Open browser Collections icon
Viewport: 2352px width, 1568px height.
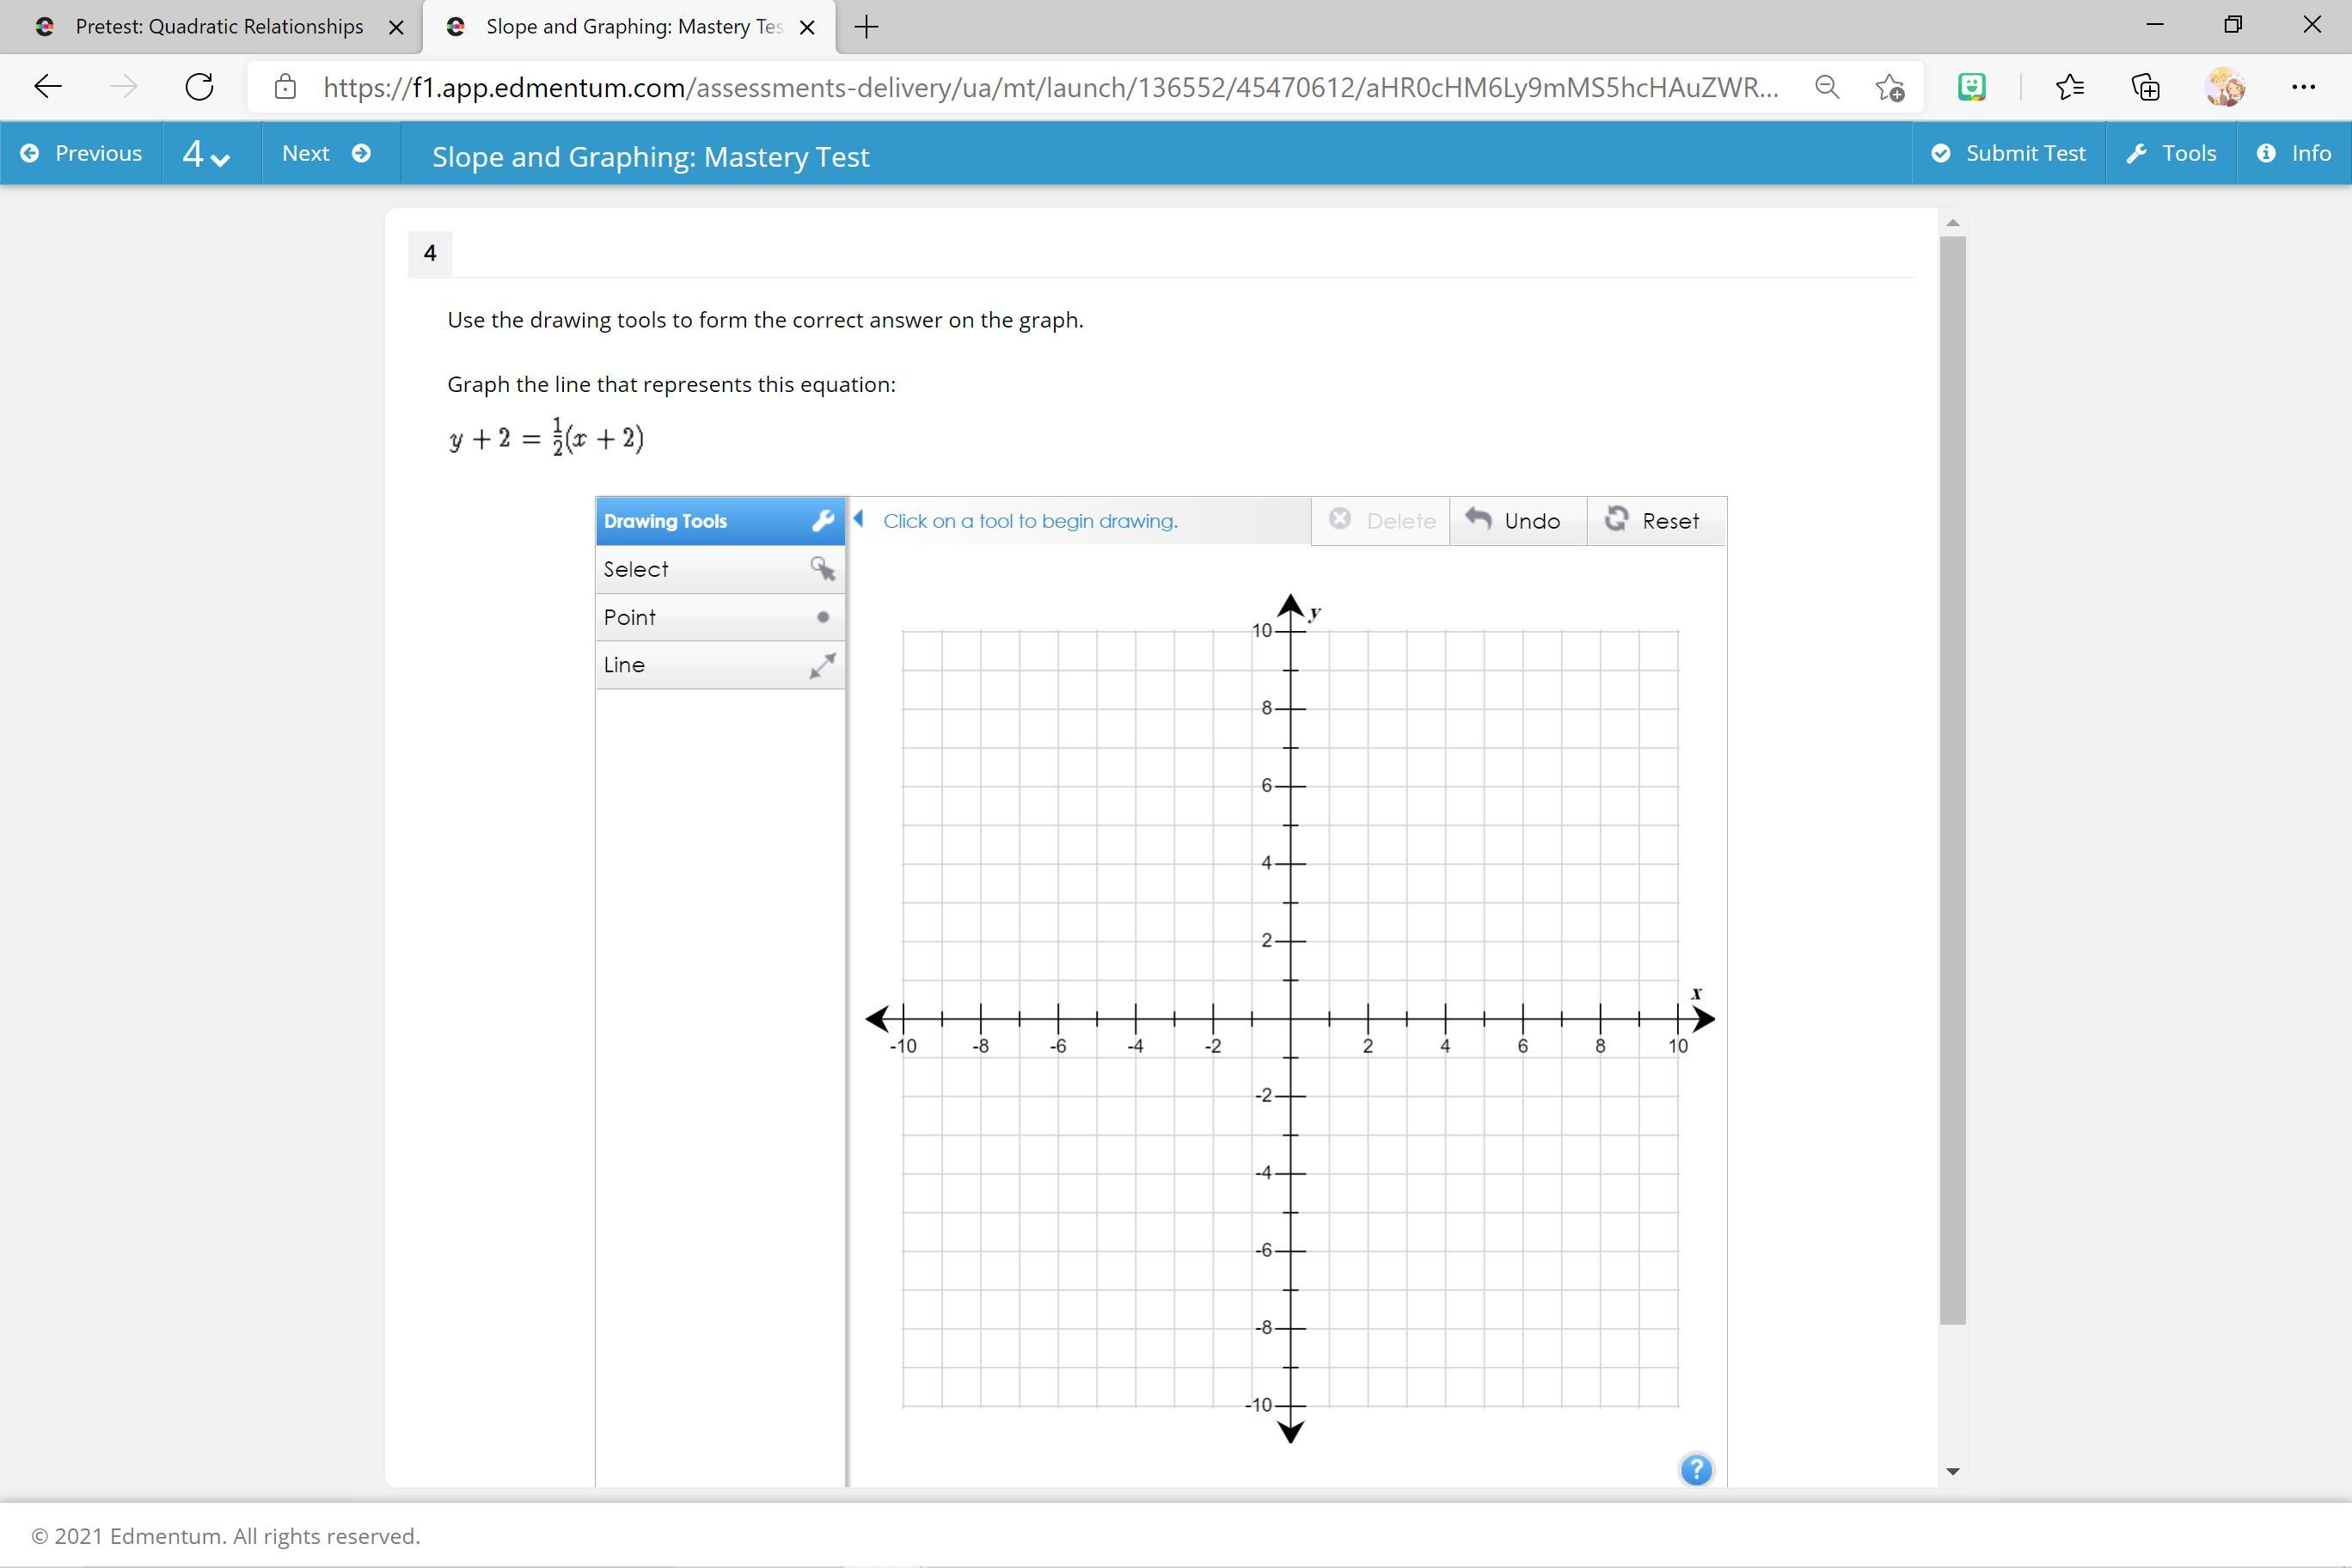tap(2146, 88)
